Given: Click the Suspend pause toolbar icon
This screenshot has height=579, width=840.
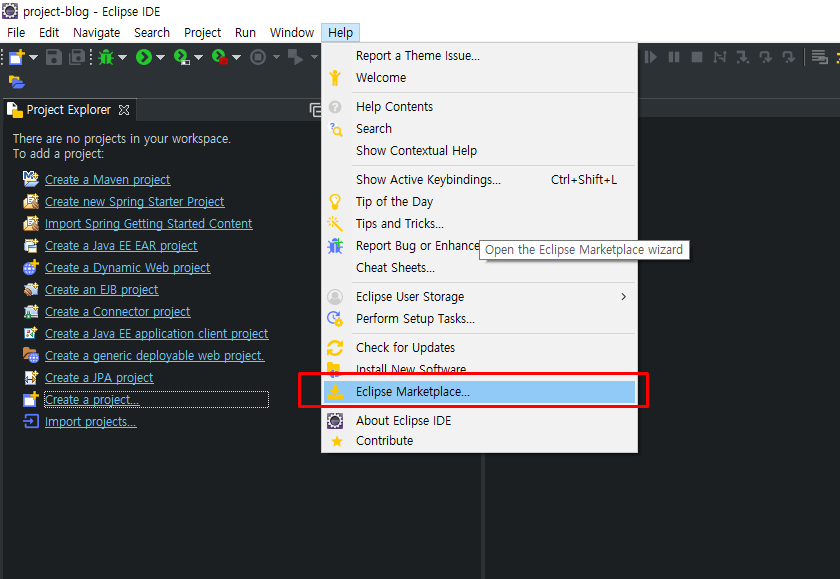Looking at the screenshot, I should tap(674, 57).
